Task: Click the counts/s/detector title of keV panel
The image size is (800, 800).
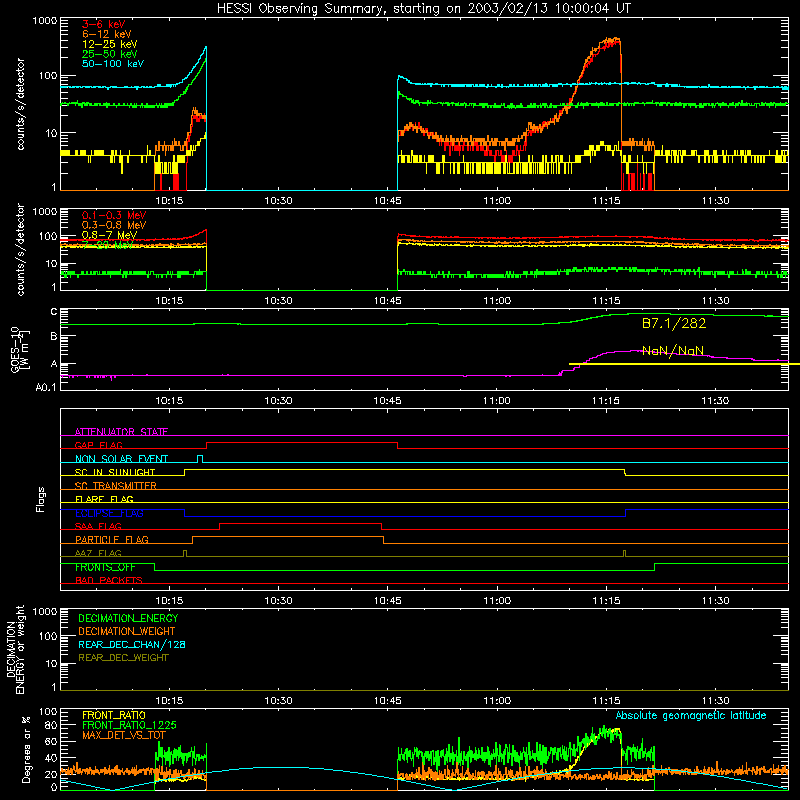Action: pyautogui.click(x=20, y=104)
